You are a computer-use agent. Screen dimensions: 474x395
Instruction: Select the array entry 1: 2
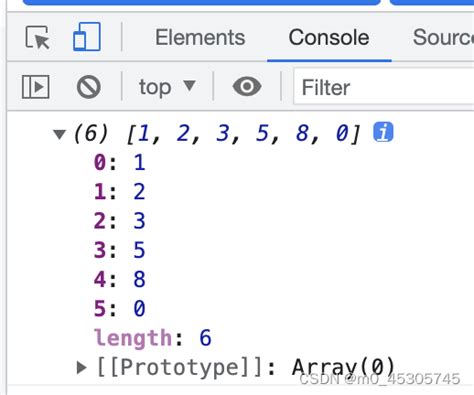120,192
